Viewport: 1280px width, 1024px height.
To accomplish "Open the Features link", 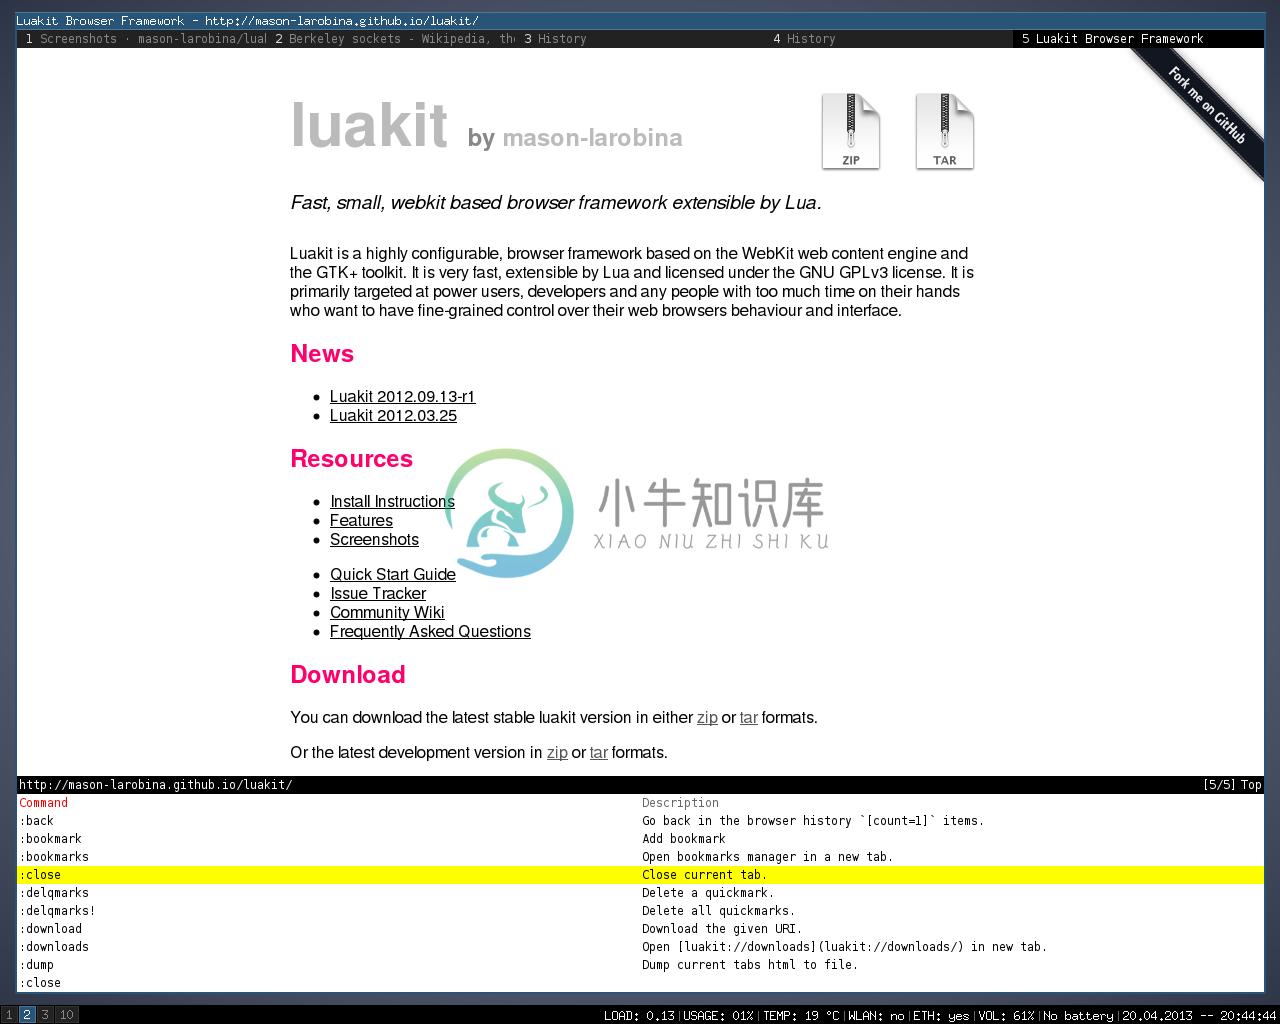I will click(361, 521).
